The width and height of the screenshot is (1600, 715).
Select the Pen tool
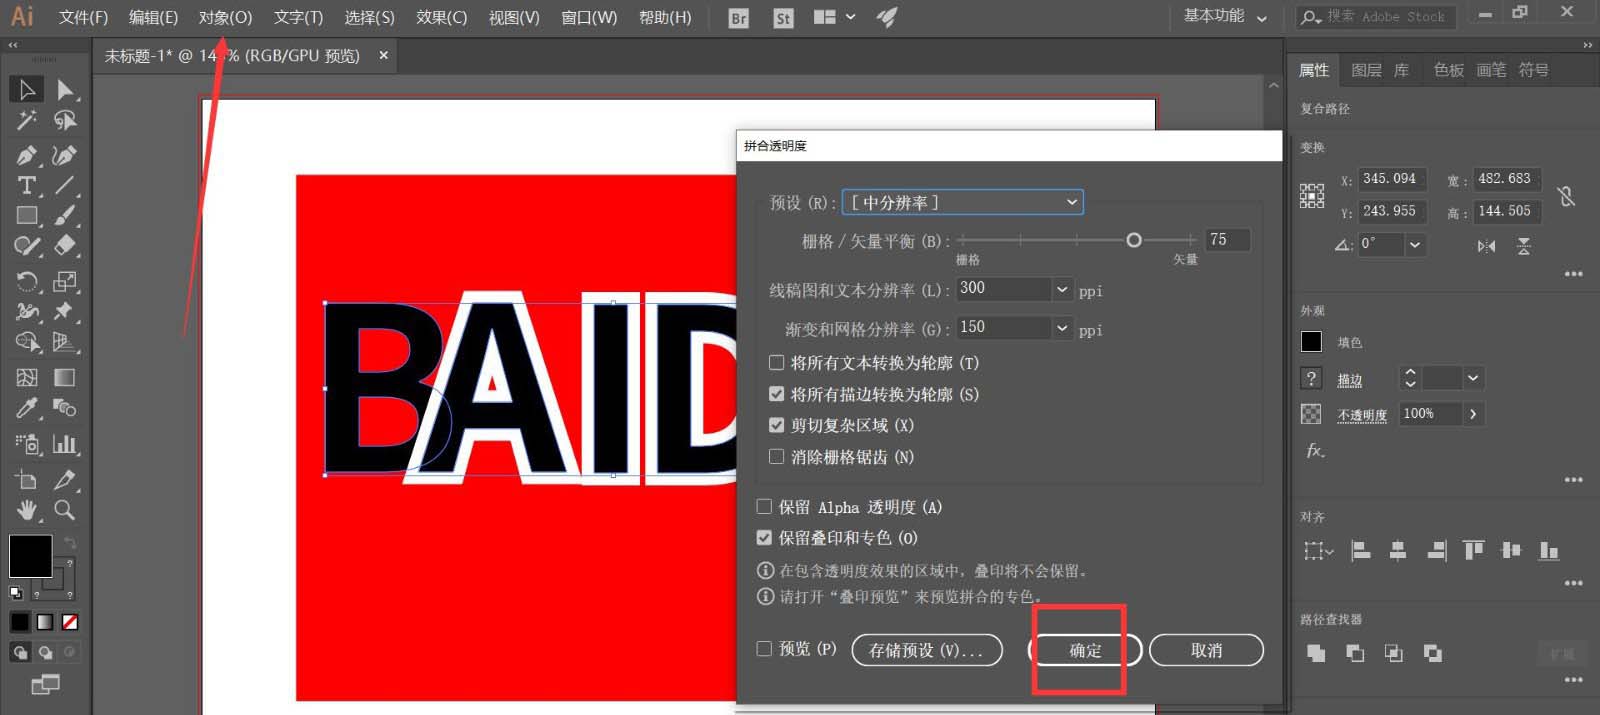(27, 155)
